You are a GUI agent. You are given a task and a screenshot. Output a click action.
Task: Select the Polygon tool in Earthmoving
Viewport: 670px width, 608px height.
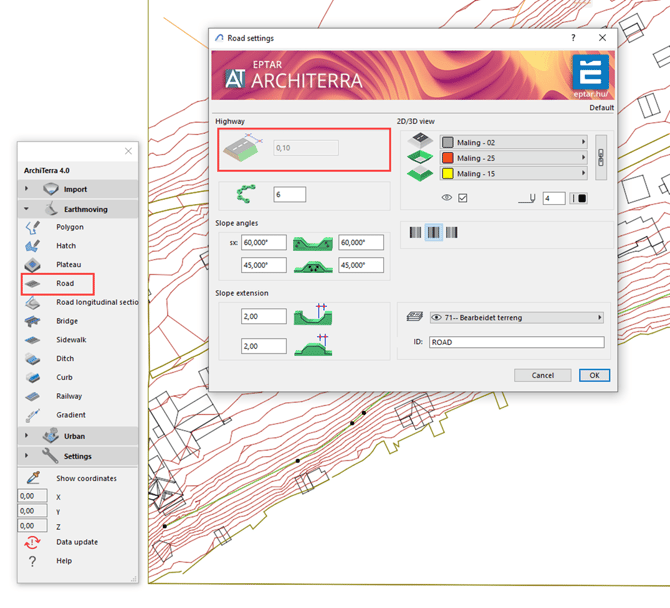click(69, 227)
